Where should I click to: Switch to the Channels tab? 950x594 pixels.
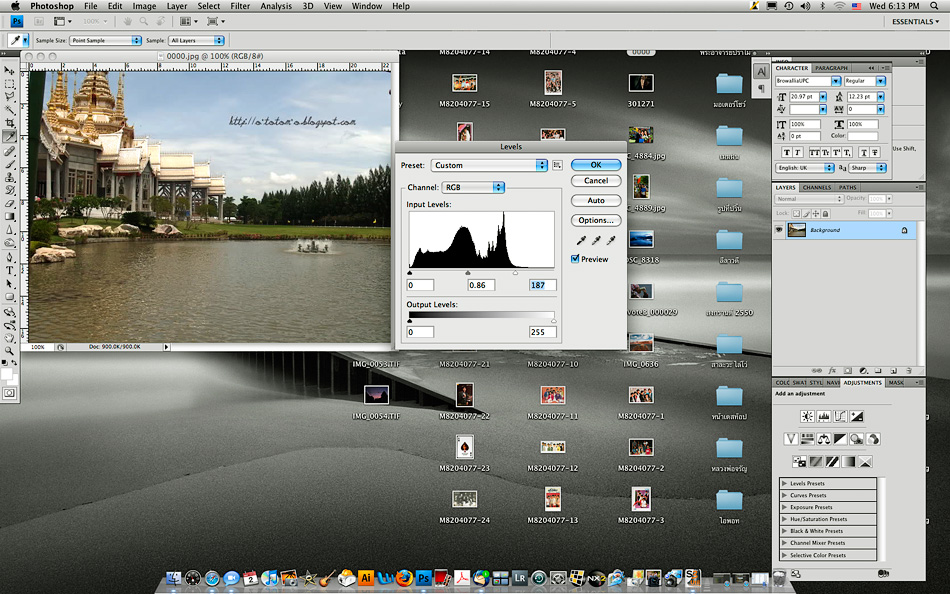click(816, 187)
